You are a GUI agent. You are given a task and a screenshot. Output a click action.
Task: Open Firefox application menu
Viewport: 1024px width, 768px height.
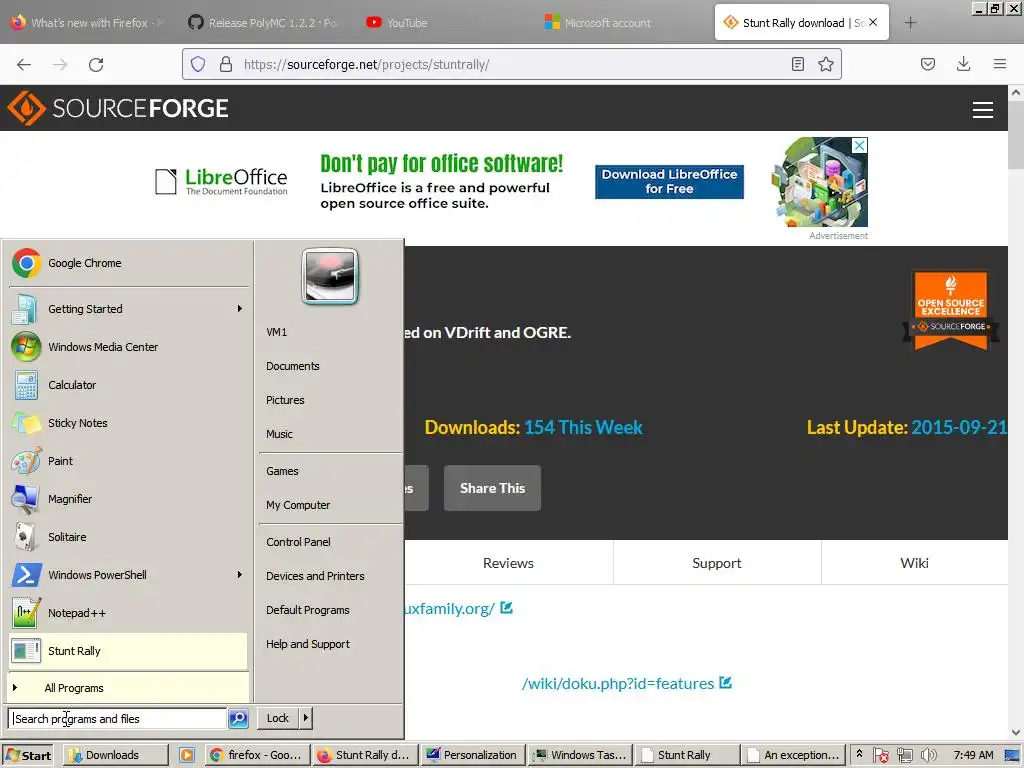(x=999, y=64)
